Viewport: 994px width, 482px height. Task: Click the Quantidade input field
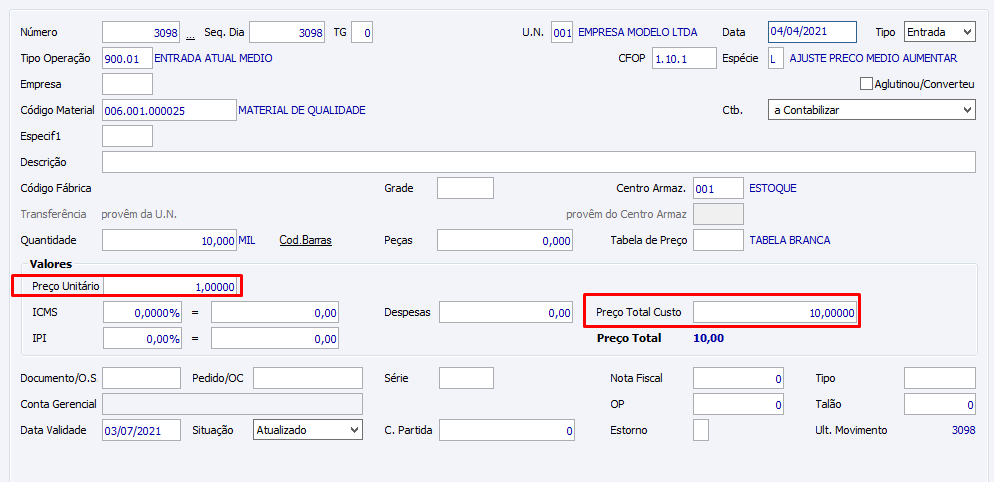(168, 240)
